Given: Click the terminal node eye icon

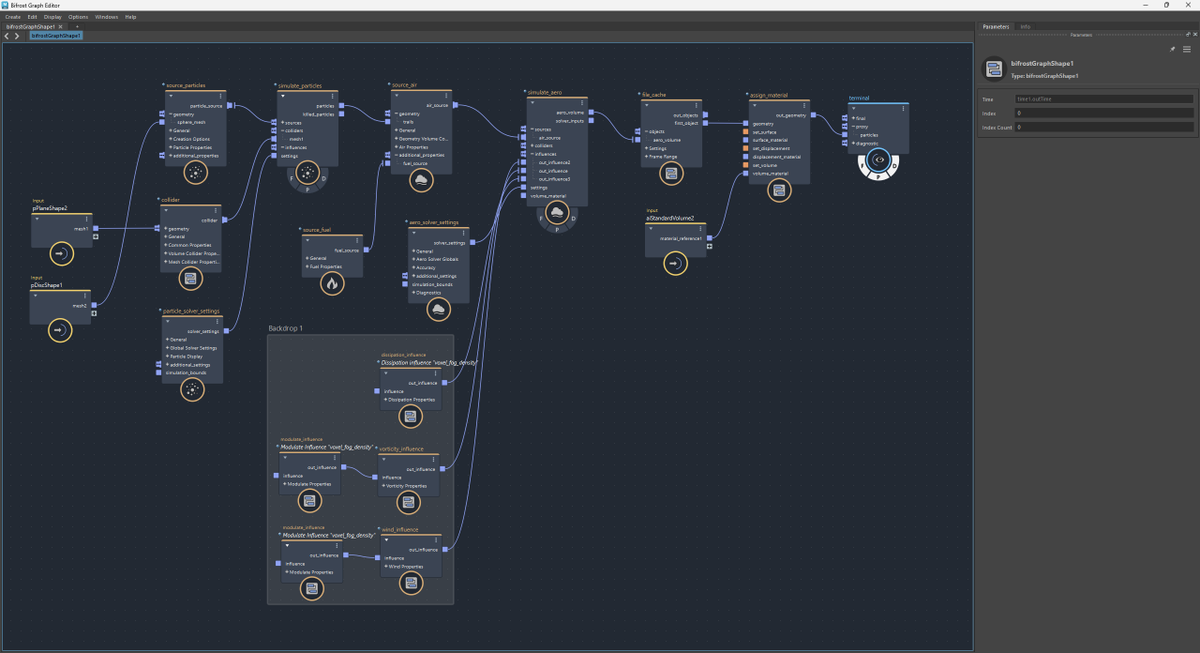Looking at the screenshot, I should [879, 160].
